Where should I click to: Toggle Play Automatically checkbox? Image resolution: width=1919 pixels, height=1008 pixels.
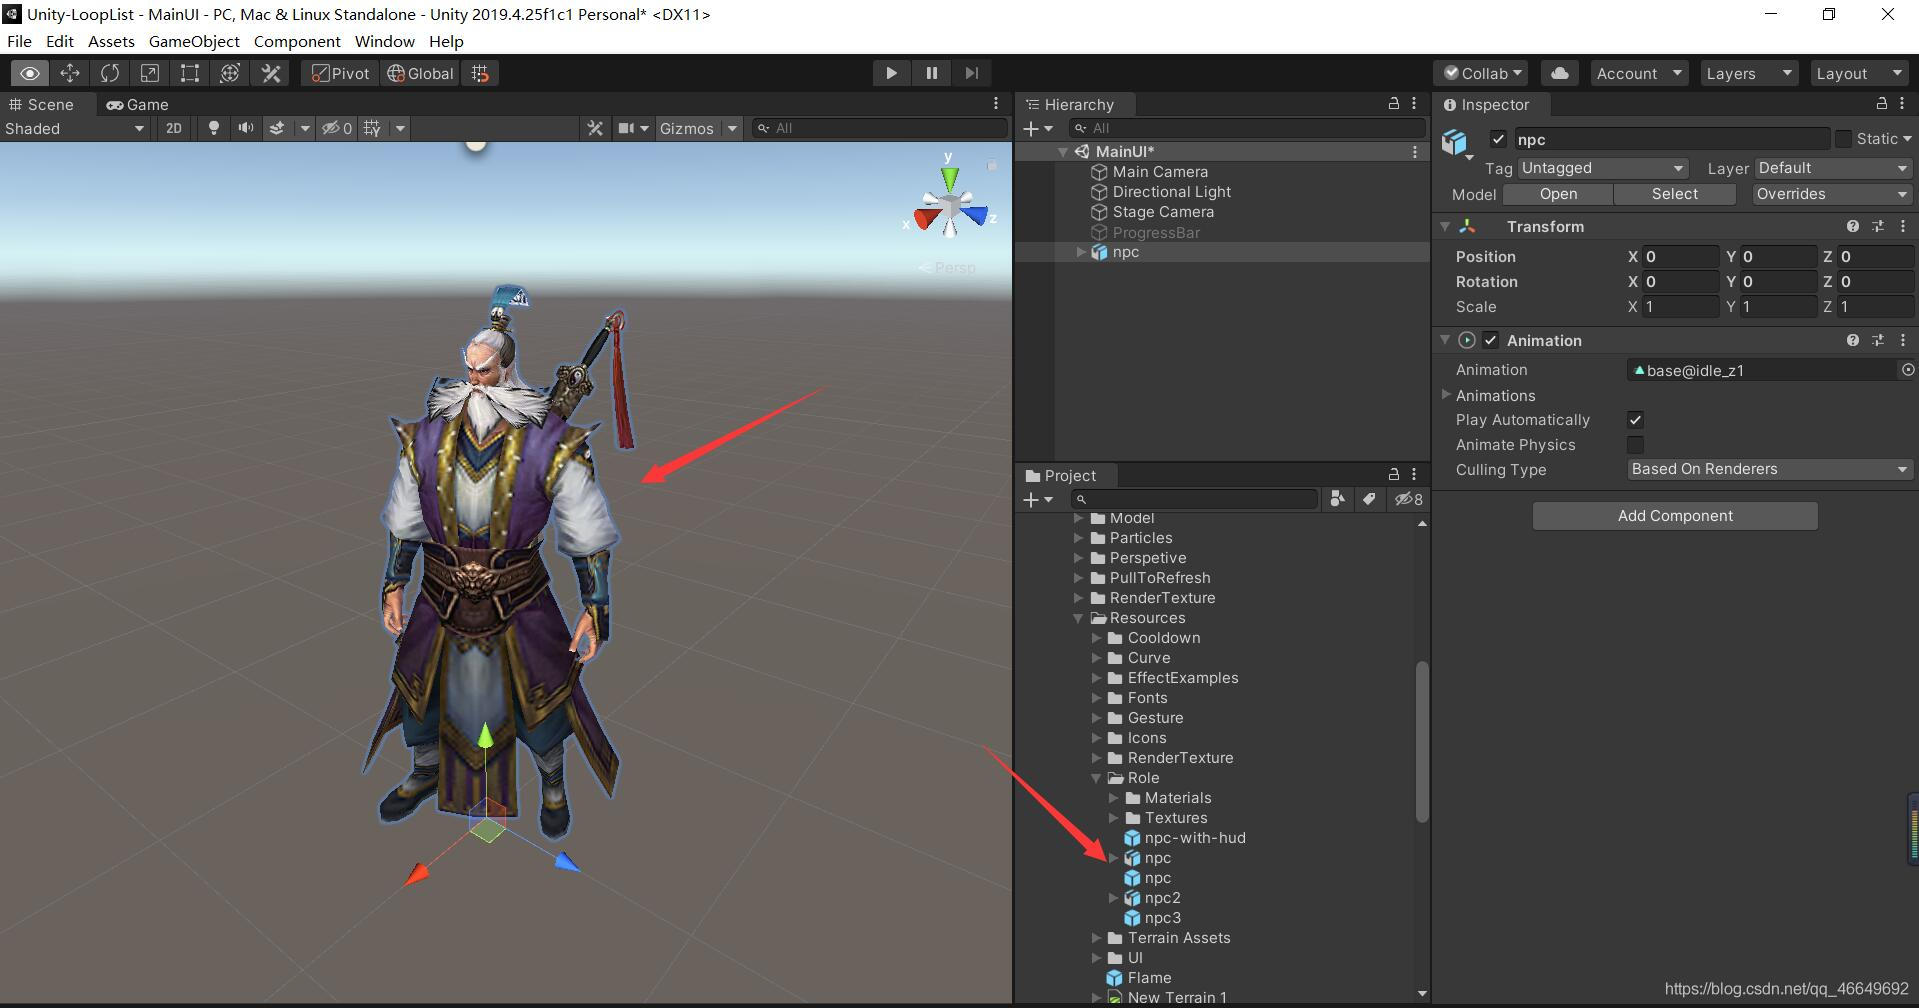1635,420
